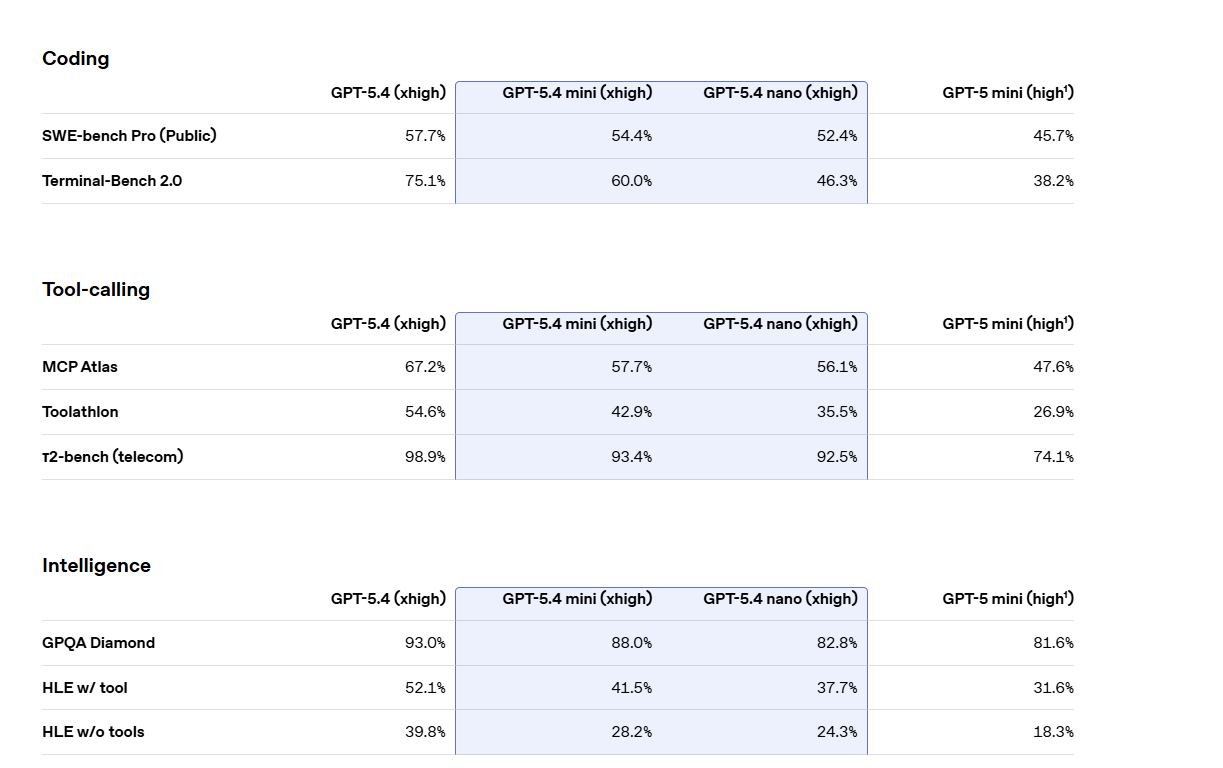
Task: Select the Terminal-Bench 2.0 row label
Action: click(112, 181)
